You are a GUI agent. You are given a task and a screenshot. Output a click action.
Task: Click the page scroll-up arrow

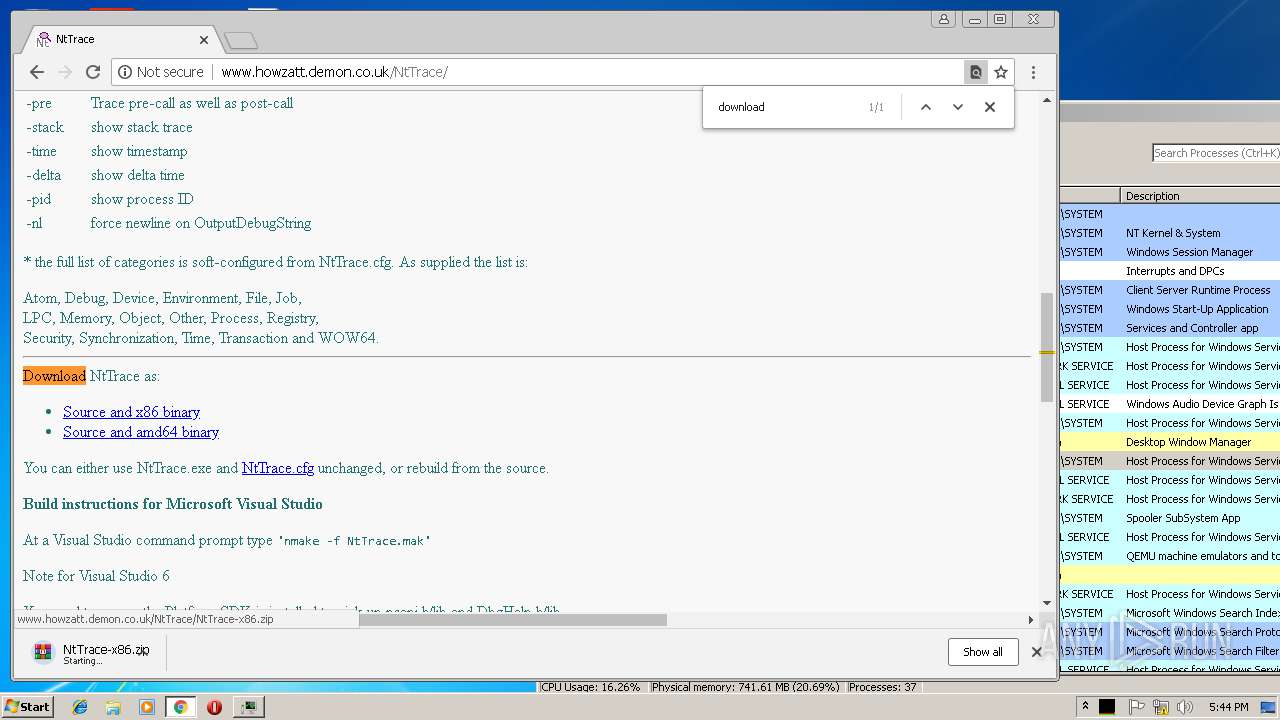pyautogui.click(x=1047, y=100)
